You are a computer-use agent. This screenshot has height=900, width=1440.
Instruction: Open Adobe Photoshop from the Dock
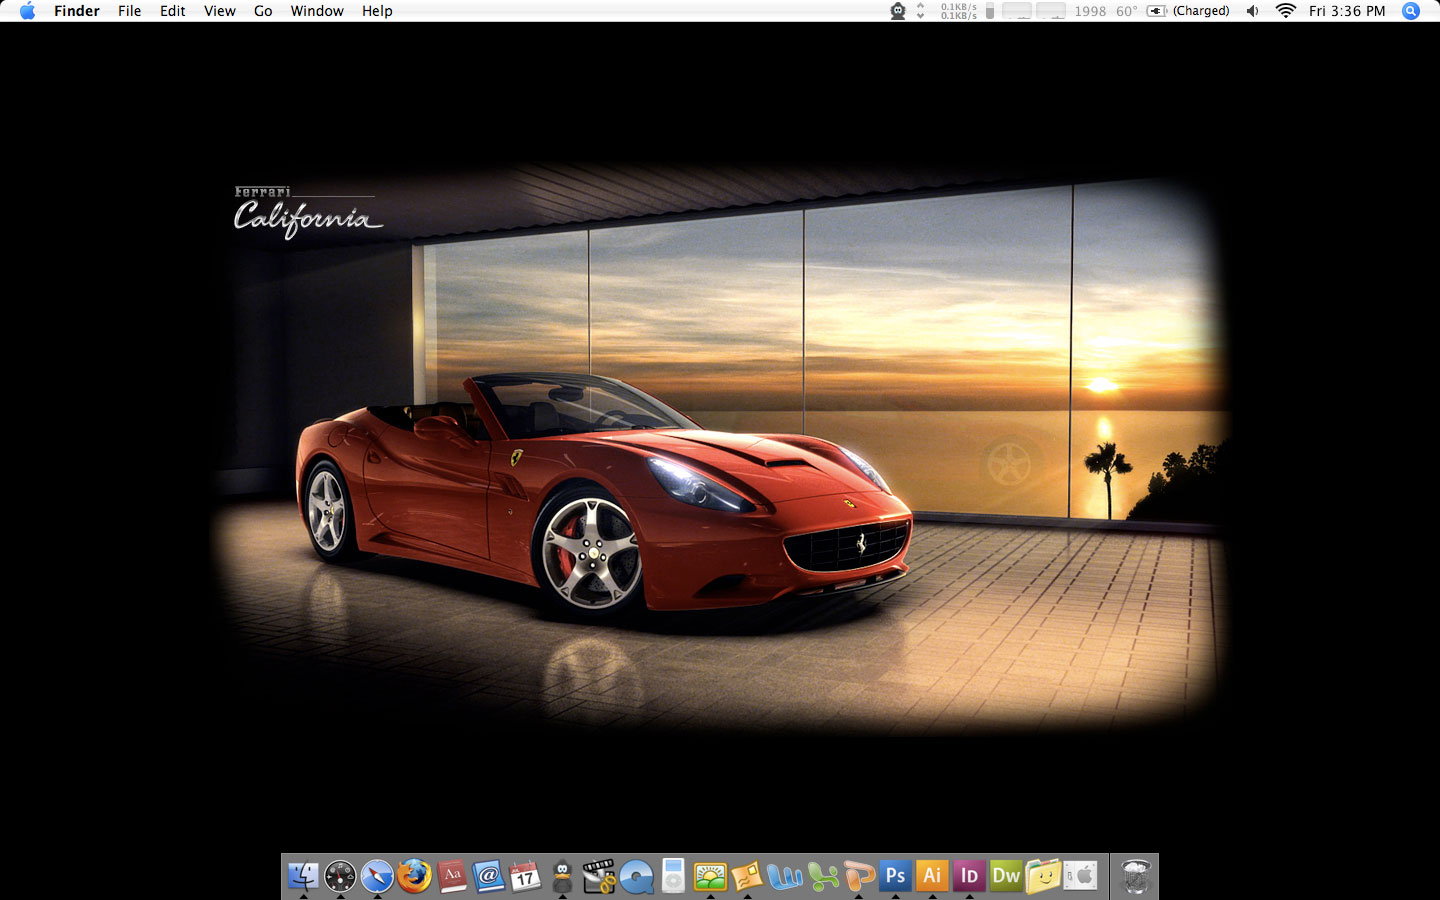(x=895, y=876)
